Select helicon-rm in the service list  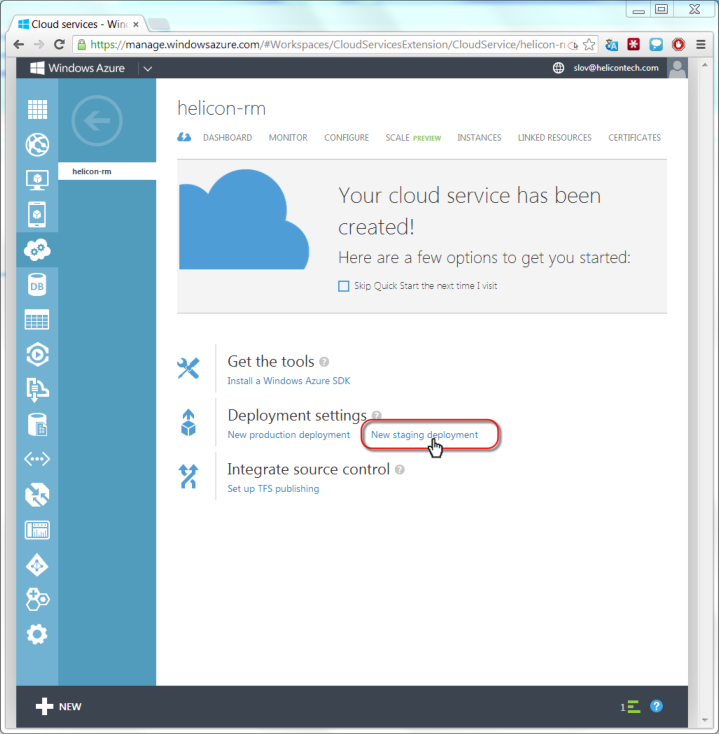pyautogui.click(x=107, y=171)
